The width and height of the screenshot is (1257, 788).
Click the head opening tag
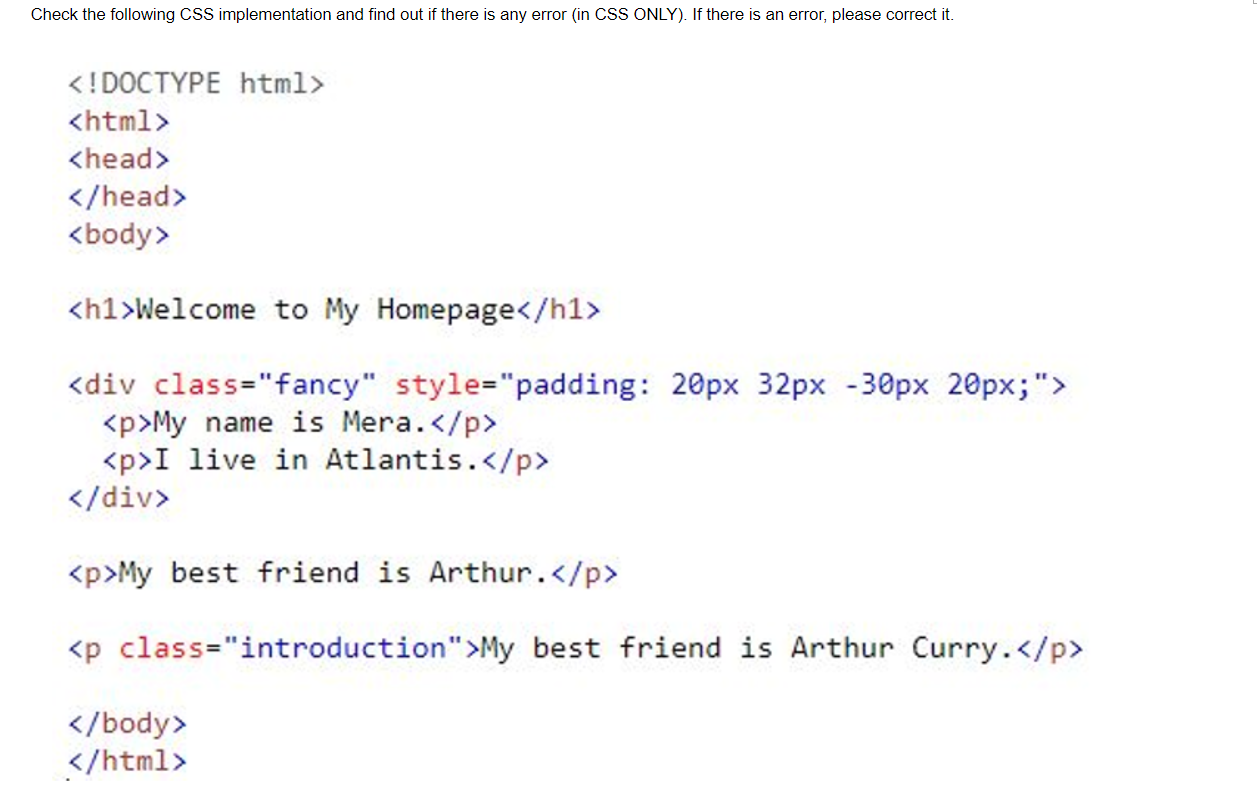coord(118,159)
